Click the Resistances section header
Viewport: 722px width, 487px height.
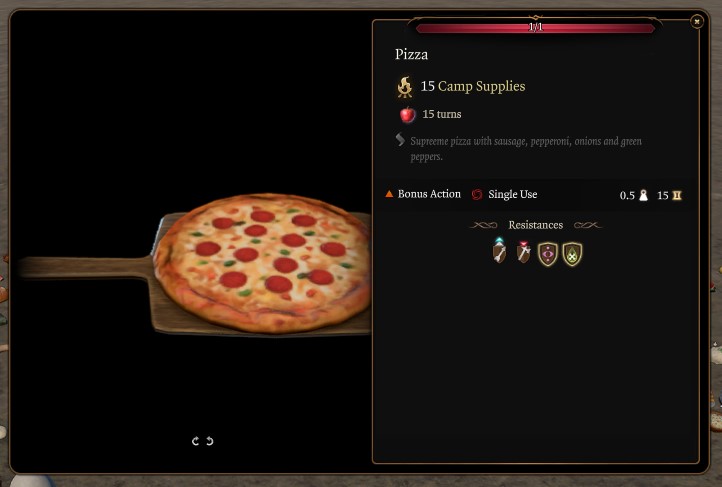click(536, 225)
